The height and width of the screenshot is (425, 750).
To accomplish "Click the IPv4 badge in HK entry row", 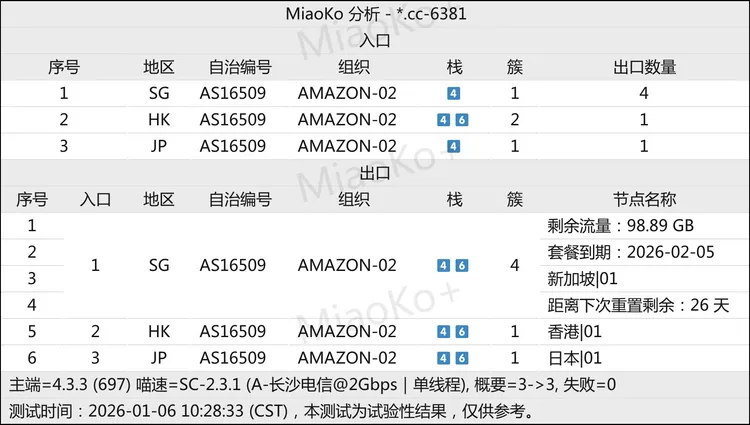I will tap(444, 120).
